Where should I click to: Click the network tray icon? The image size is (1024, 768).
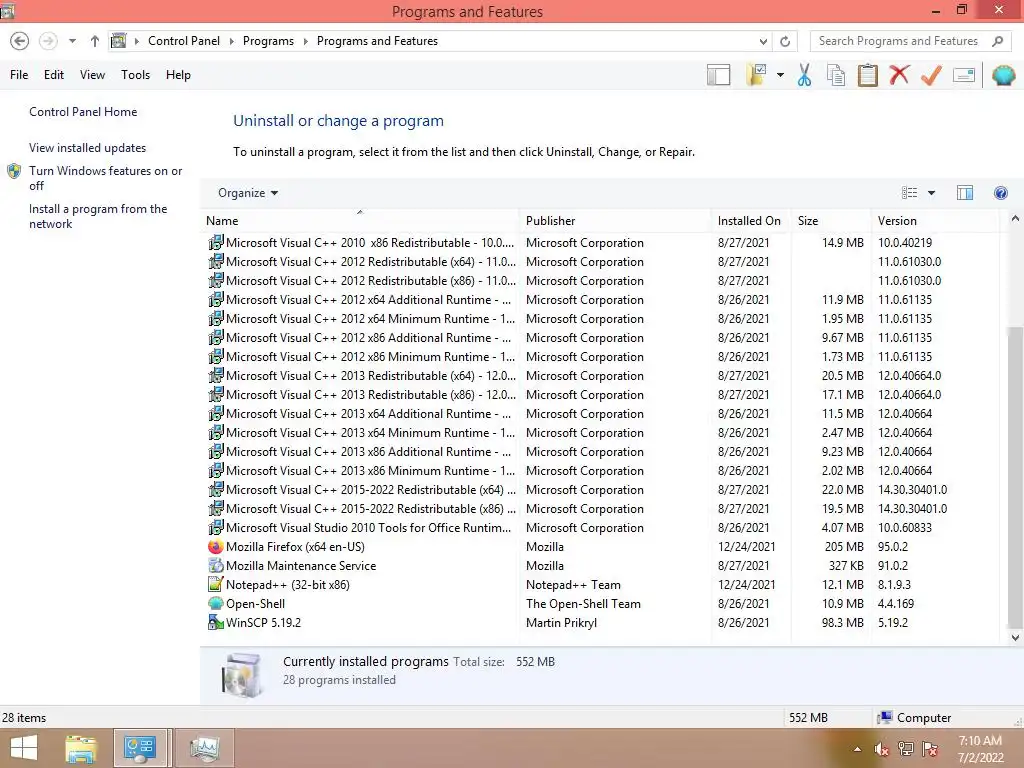click(906, 749)
